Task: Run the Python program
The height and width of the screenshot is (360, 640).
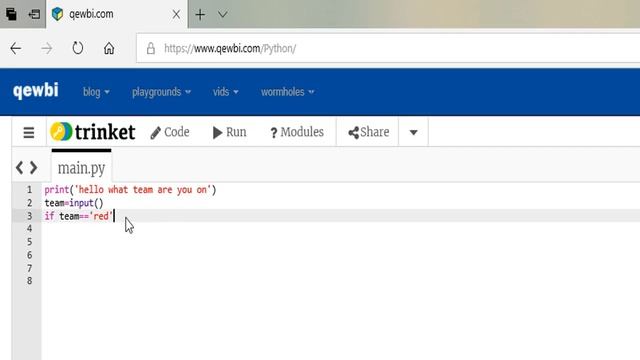Action: (x=229, y=132)
